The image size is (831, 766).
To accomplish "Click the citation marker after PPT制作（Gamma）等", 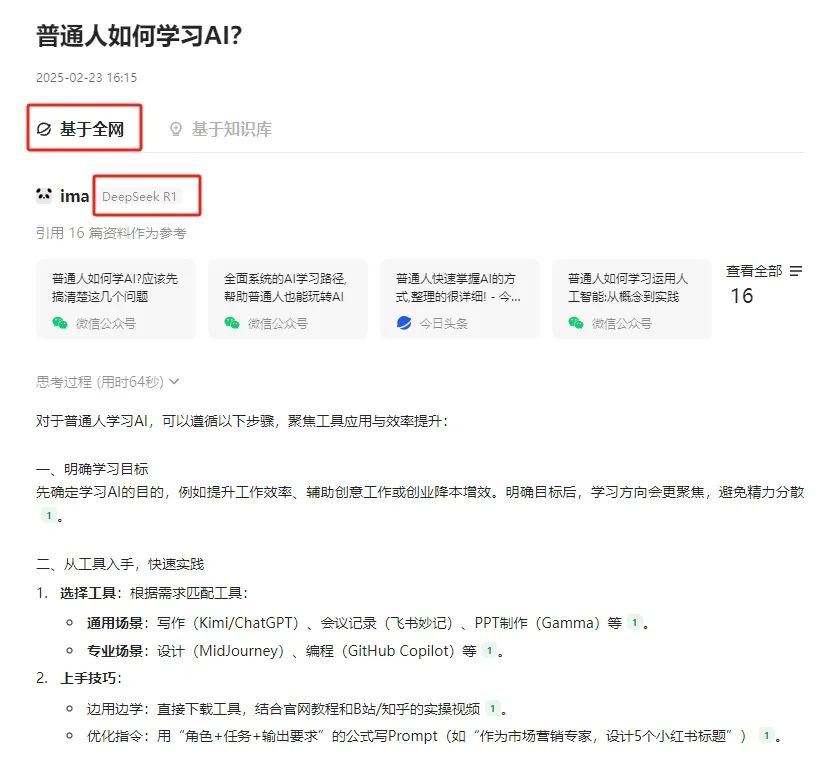I will [634, 623].
